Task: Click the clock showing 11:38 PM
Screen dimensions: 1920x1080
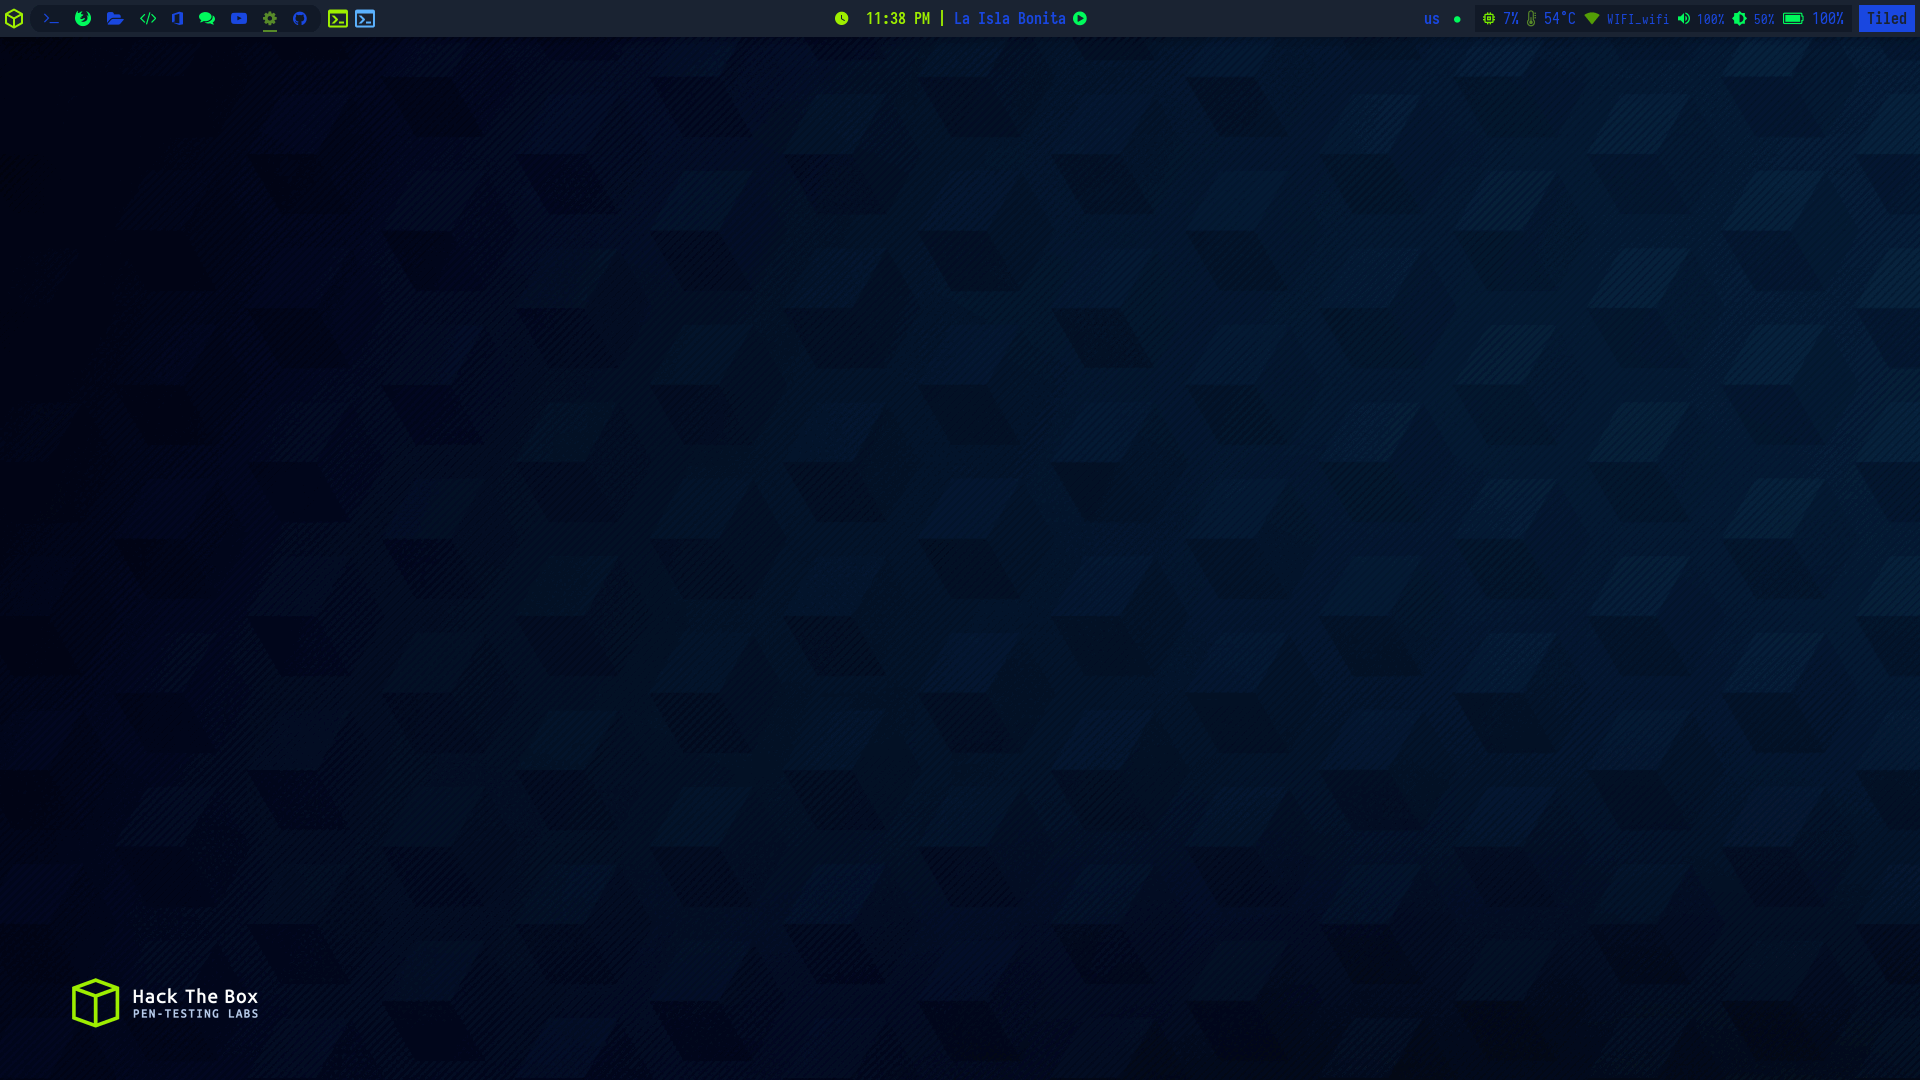Action: pyautogui.click(x=897, y=19)
